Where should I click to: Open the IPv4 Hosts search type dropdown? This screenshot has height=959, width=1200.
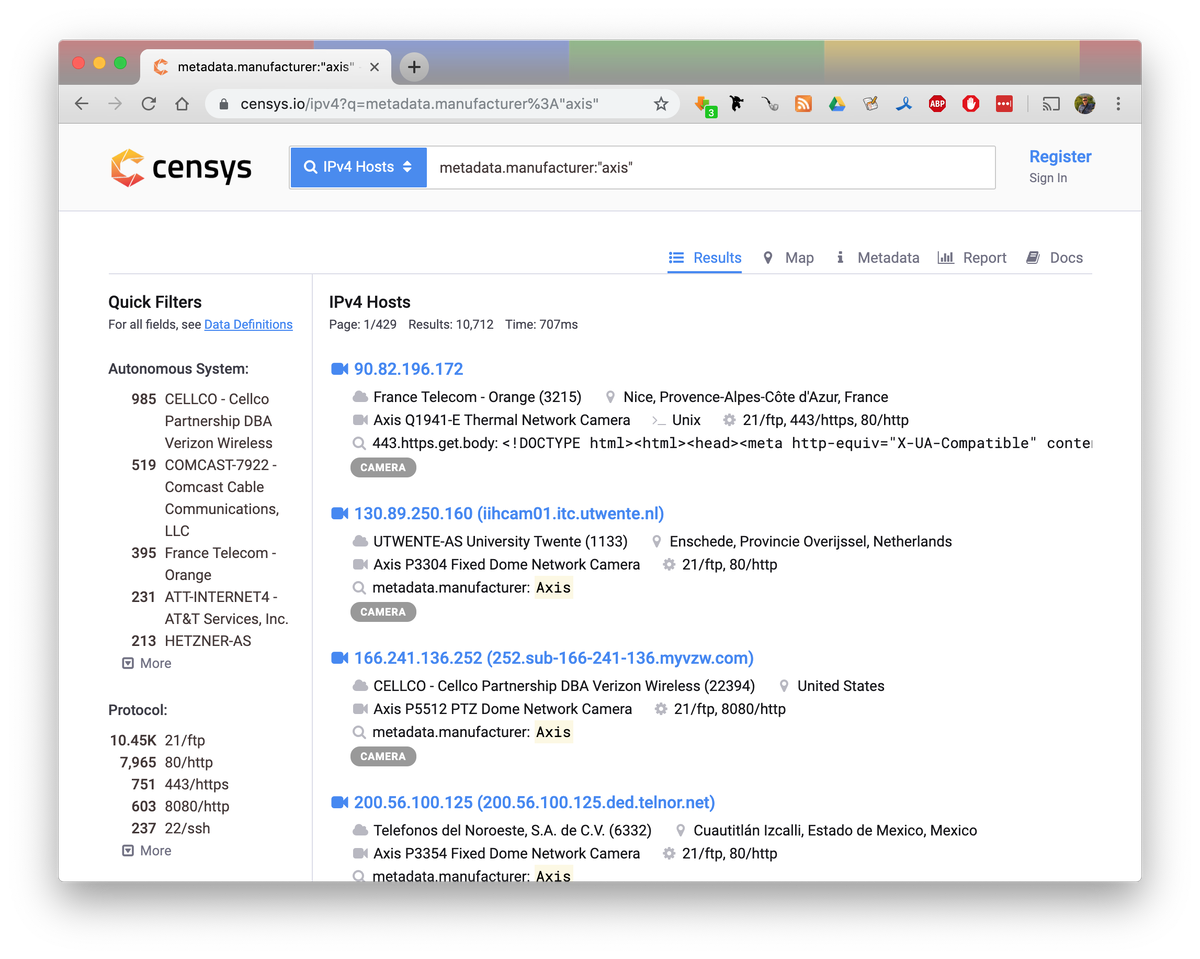[359, 167]
